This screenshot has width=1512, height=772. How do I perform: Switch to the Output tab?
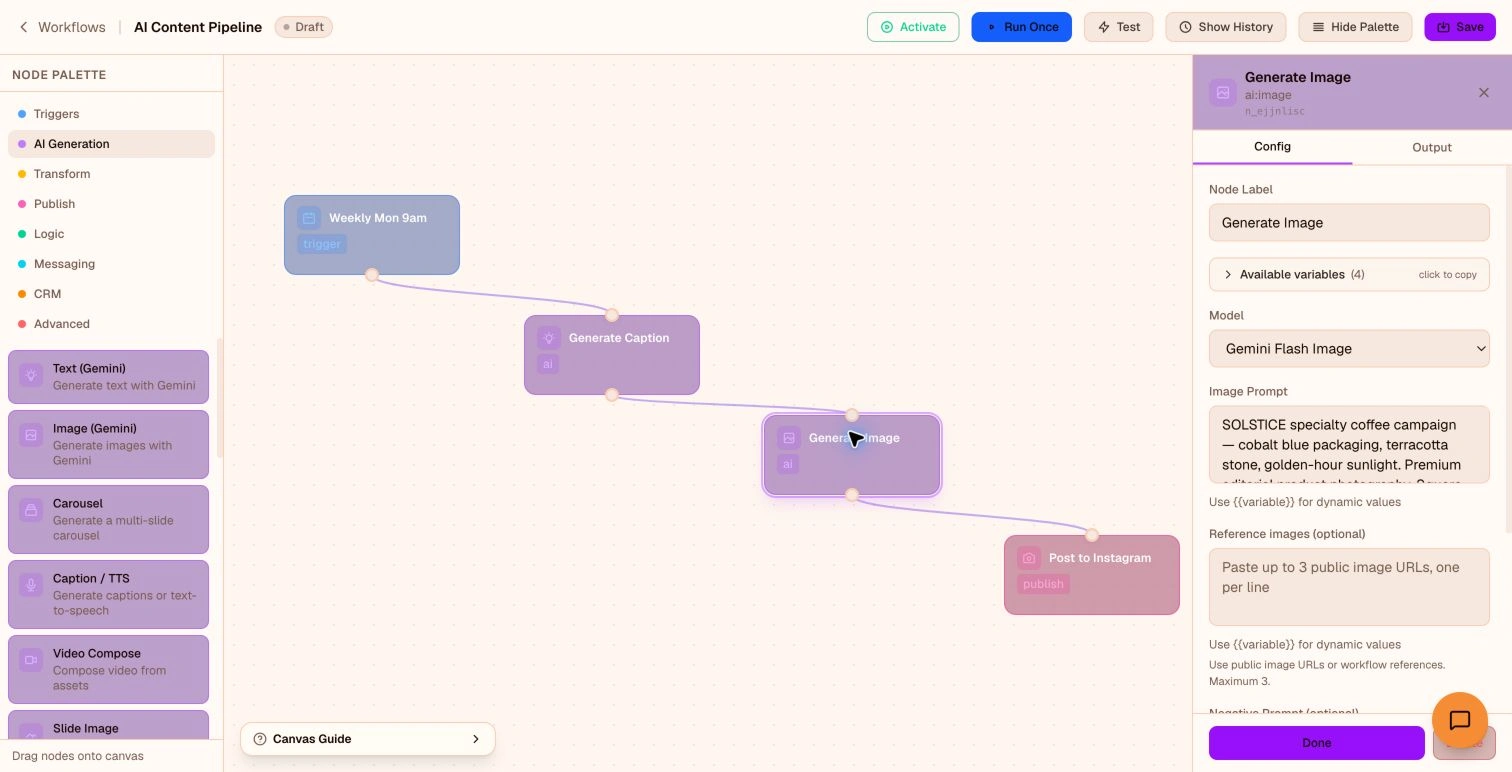[x=1431, y=147]
